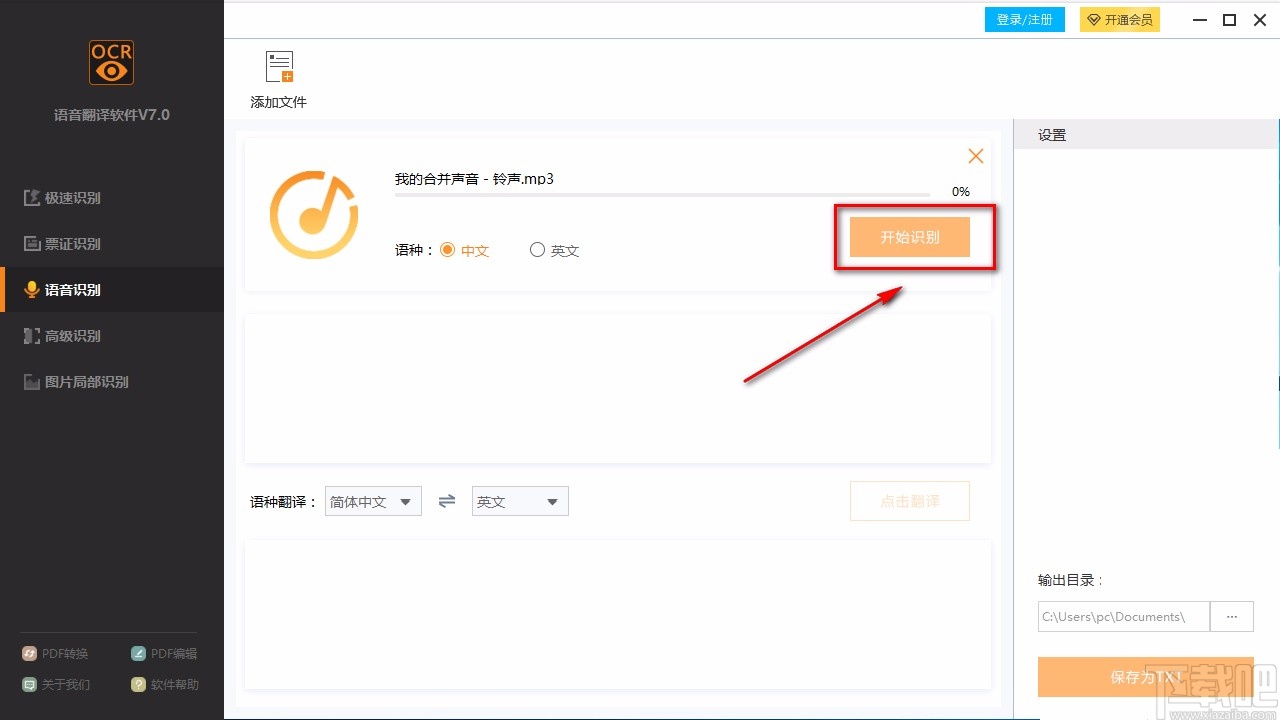Screen dimensions: 1280x720
Task: Click the 添加文件 label
Action: [279, 102]
